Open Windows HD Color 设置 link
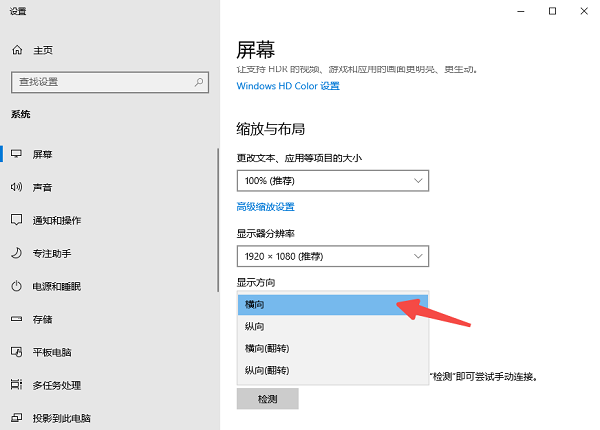This screenshot has width=600, height=430. (x=288, y=86)
